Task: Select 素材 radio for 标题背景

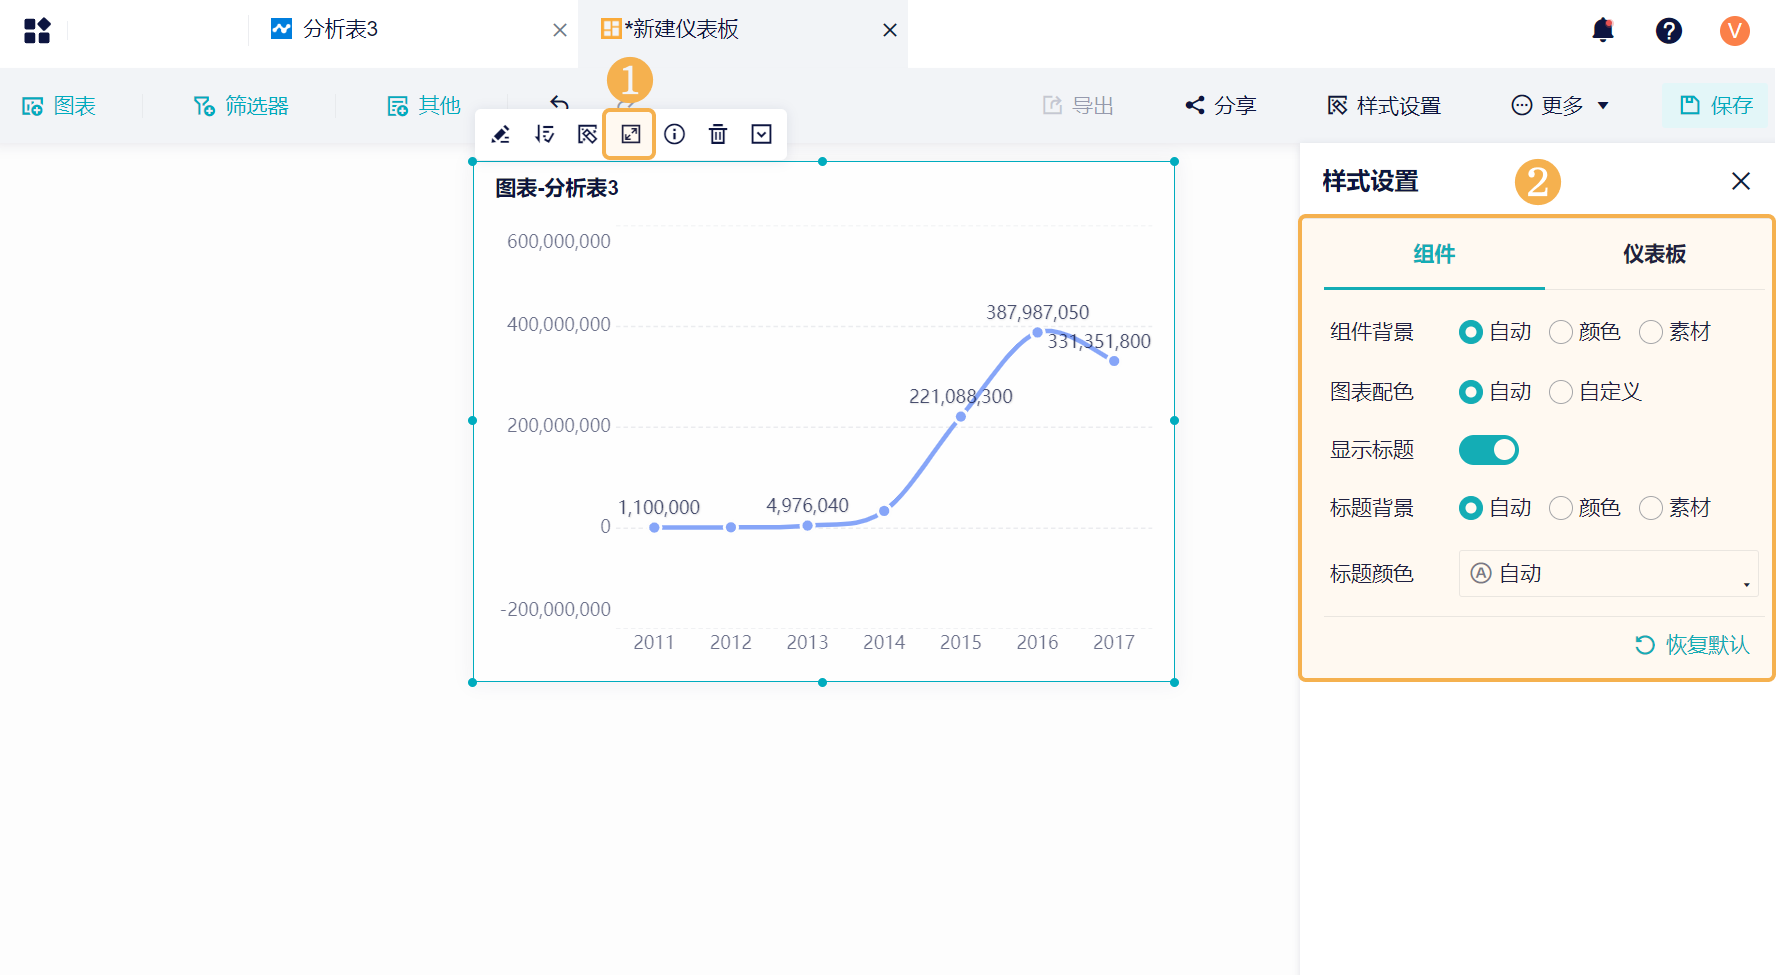Action: [1675, 508]
